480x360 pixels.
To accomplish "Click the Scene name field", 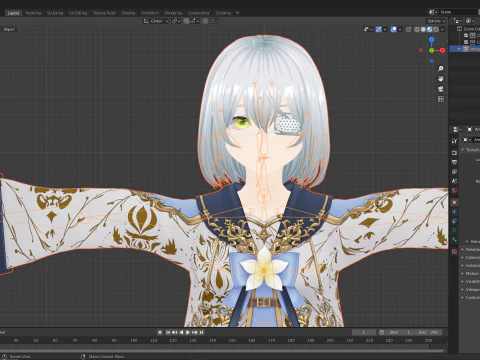I will click(459, 12).
